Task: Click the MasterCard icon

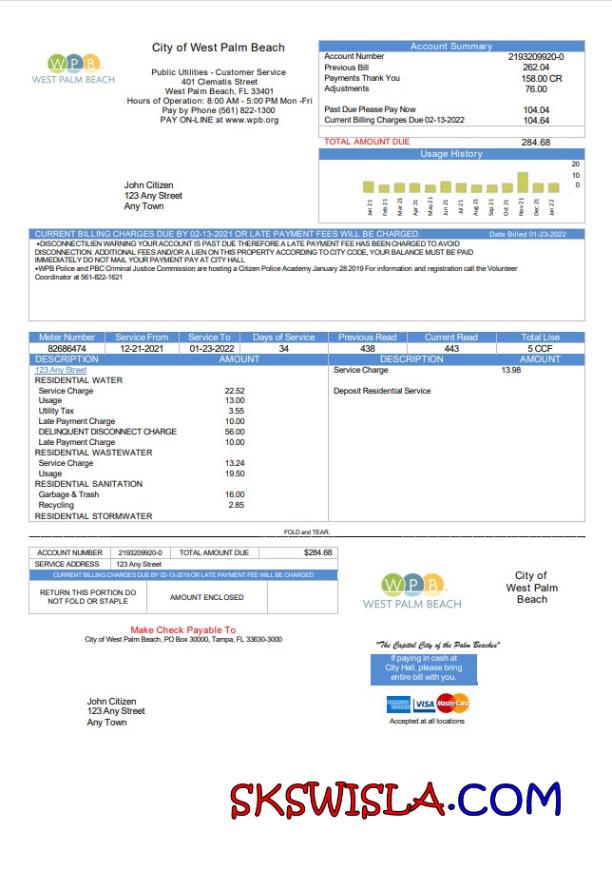Action: 453,704
